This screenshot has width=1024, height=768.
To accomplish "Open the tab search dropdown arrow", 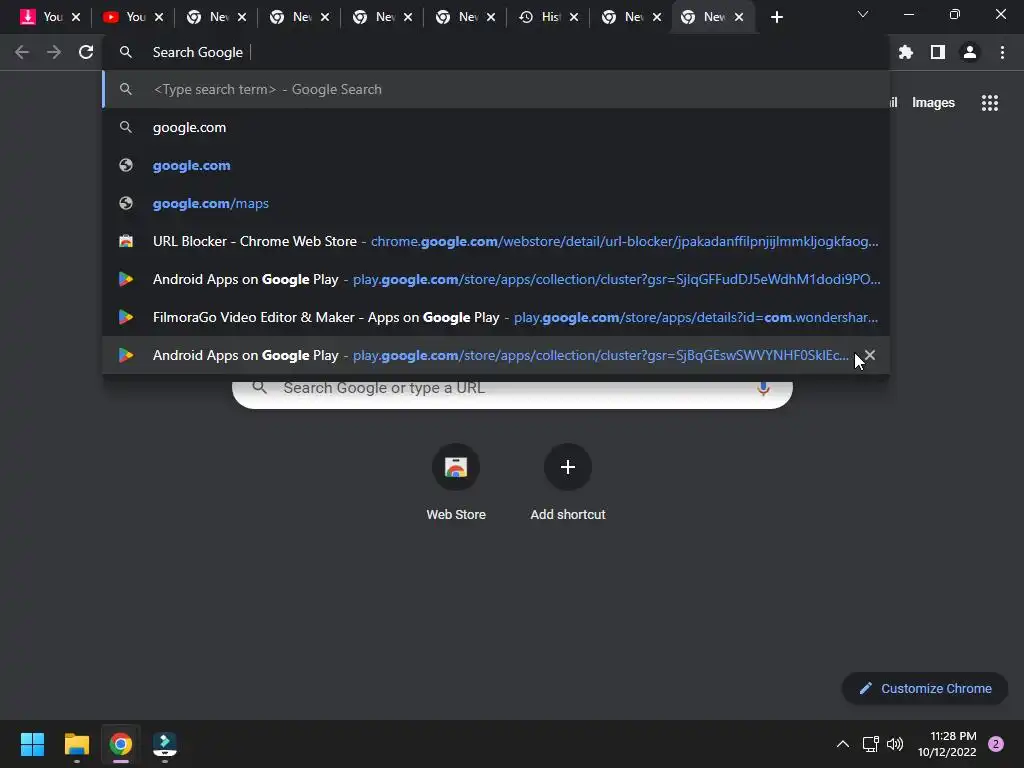I will tap(863, 14).
